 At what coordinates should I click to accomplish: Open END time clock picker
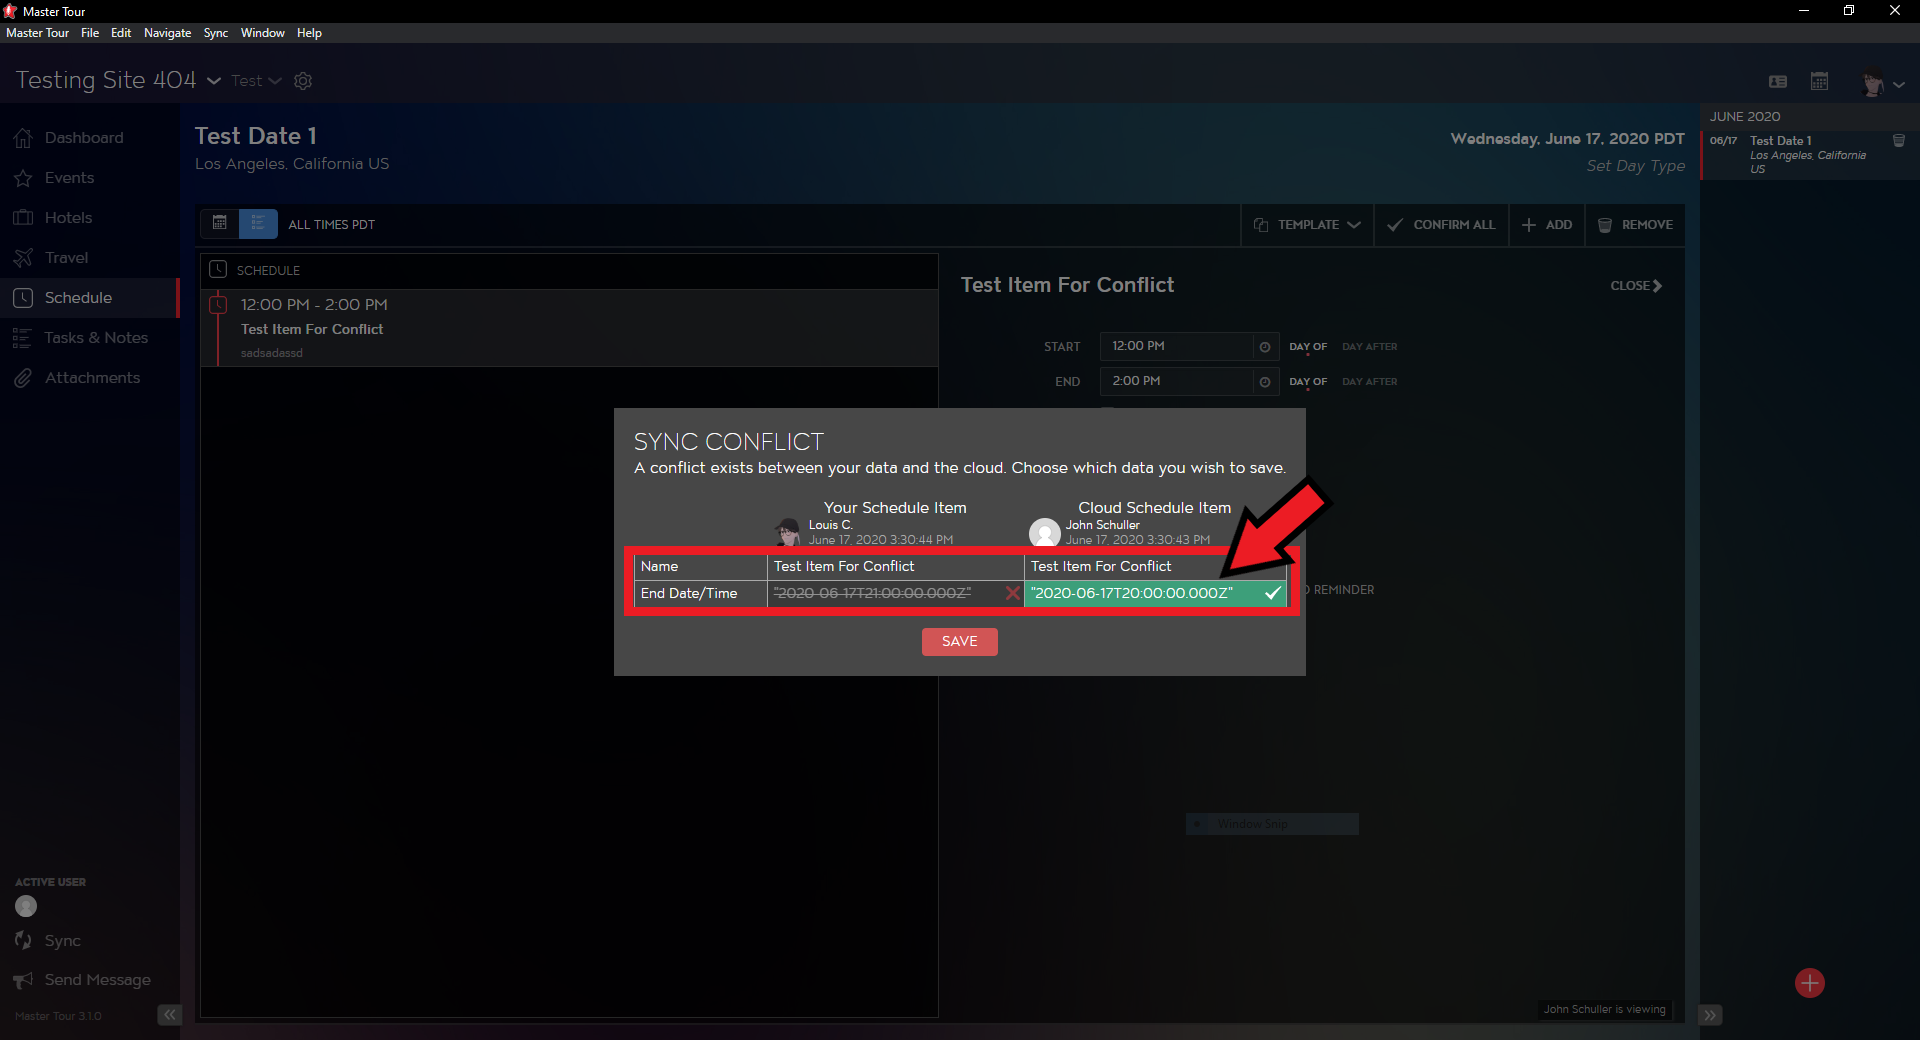1265,382
